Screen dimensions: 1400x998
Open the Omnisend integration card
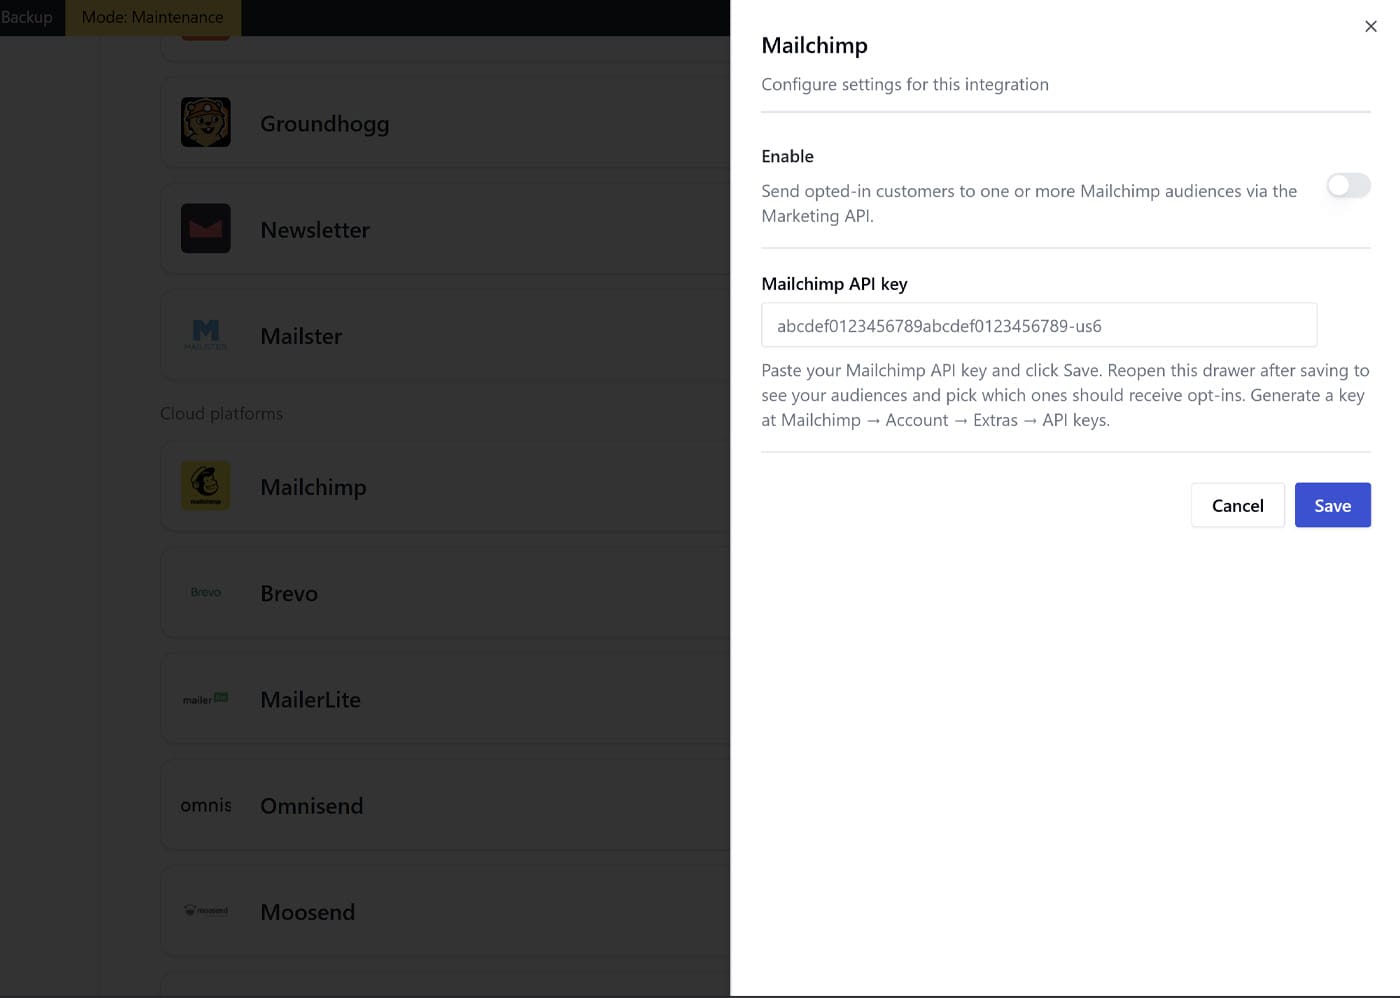tap(445, 804)
